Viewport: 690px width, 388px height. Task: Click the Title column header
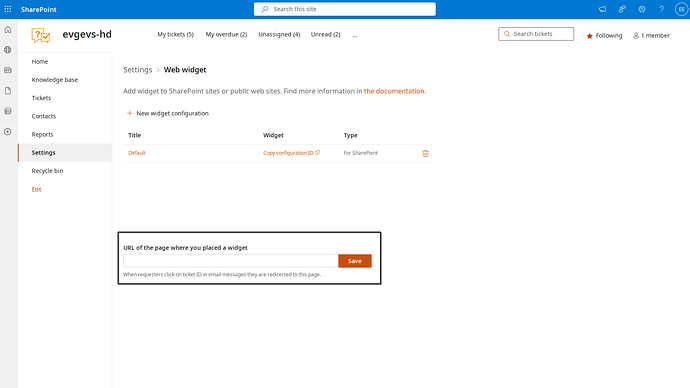[x=135, y=135]
